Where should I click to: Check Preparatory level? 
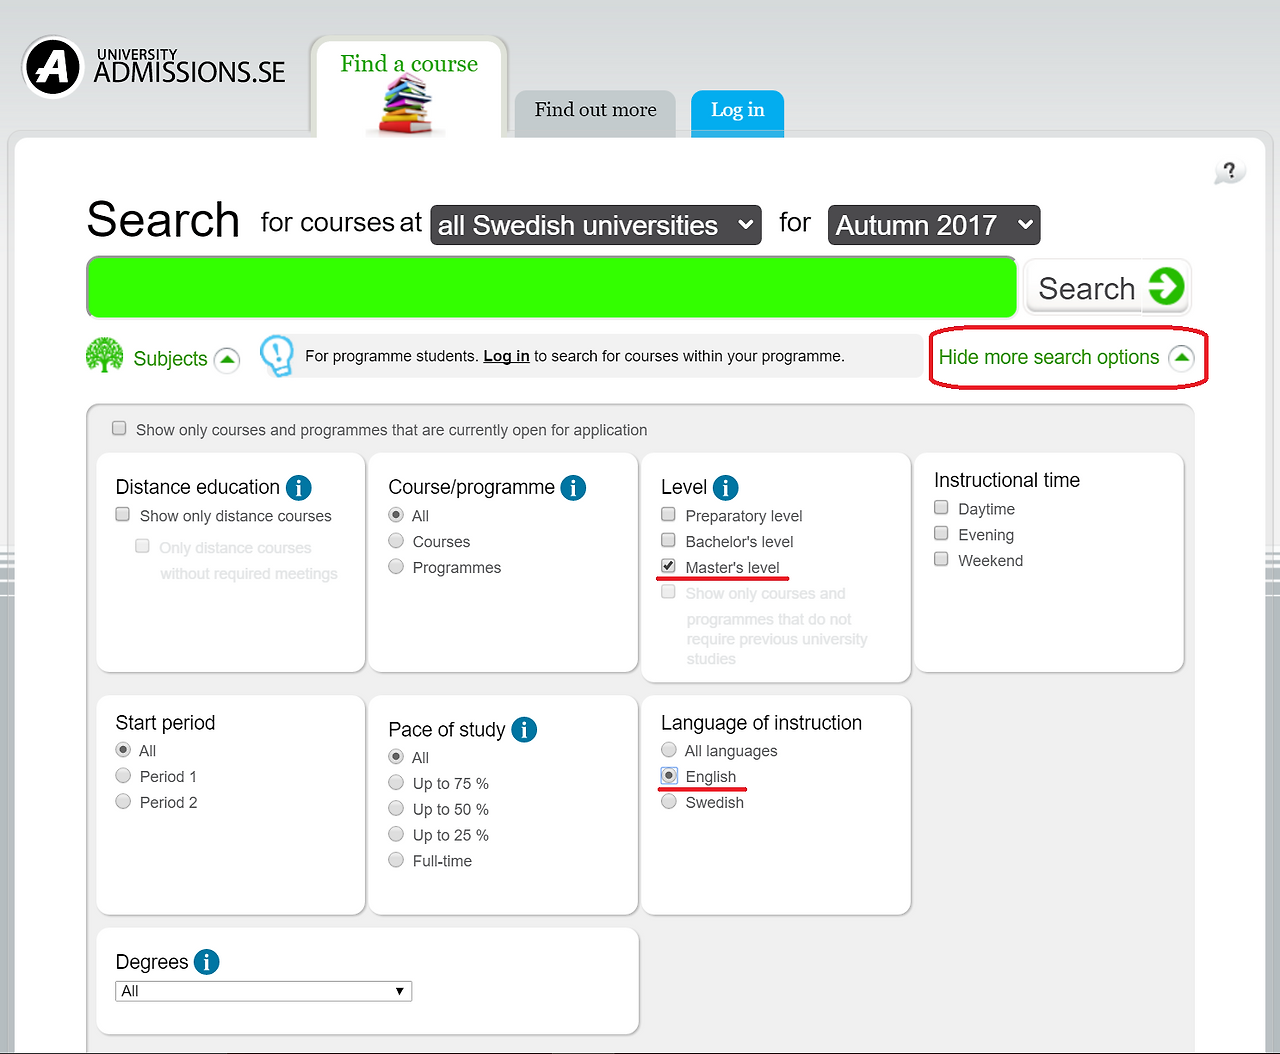[x=668, y=514]
